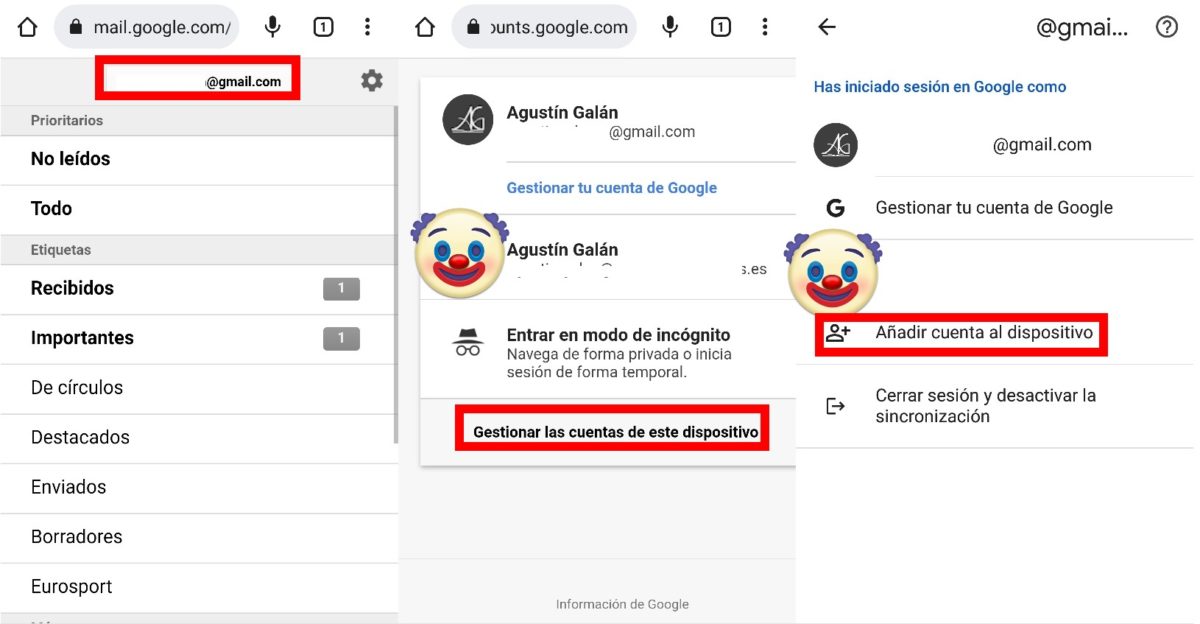The height and width of the screenshot is (624, 1200).
Task: Tap Información de Google footer link
Action: coord(622,604)
